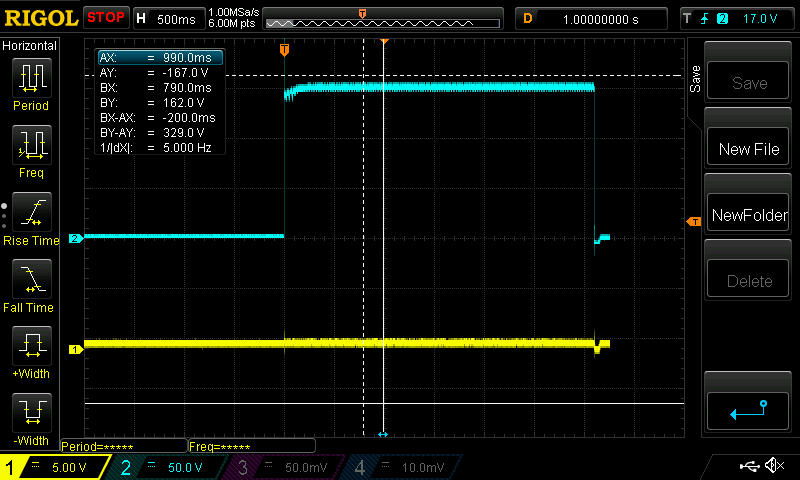Viewport: 800px width, 480px height.
Task: Click the orange trigger position marker T
Action: pyautogui.click(x=285, y=49)
